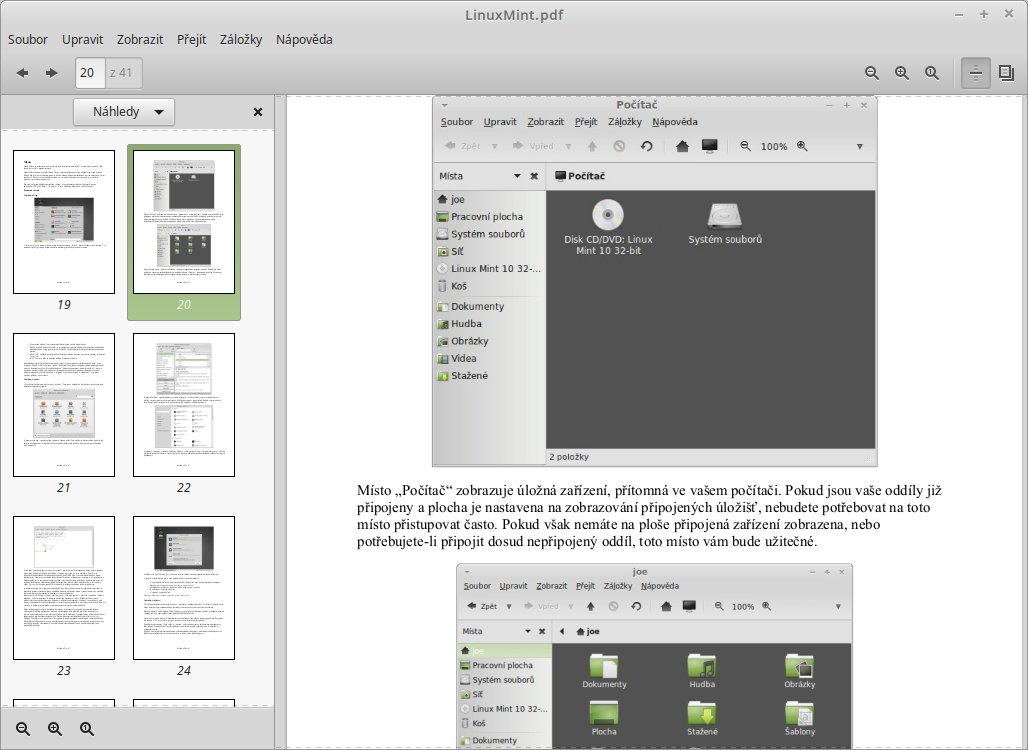Select the page 22 thumbnail

(184, 405)
